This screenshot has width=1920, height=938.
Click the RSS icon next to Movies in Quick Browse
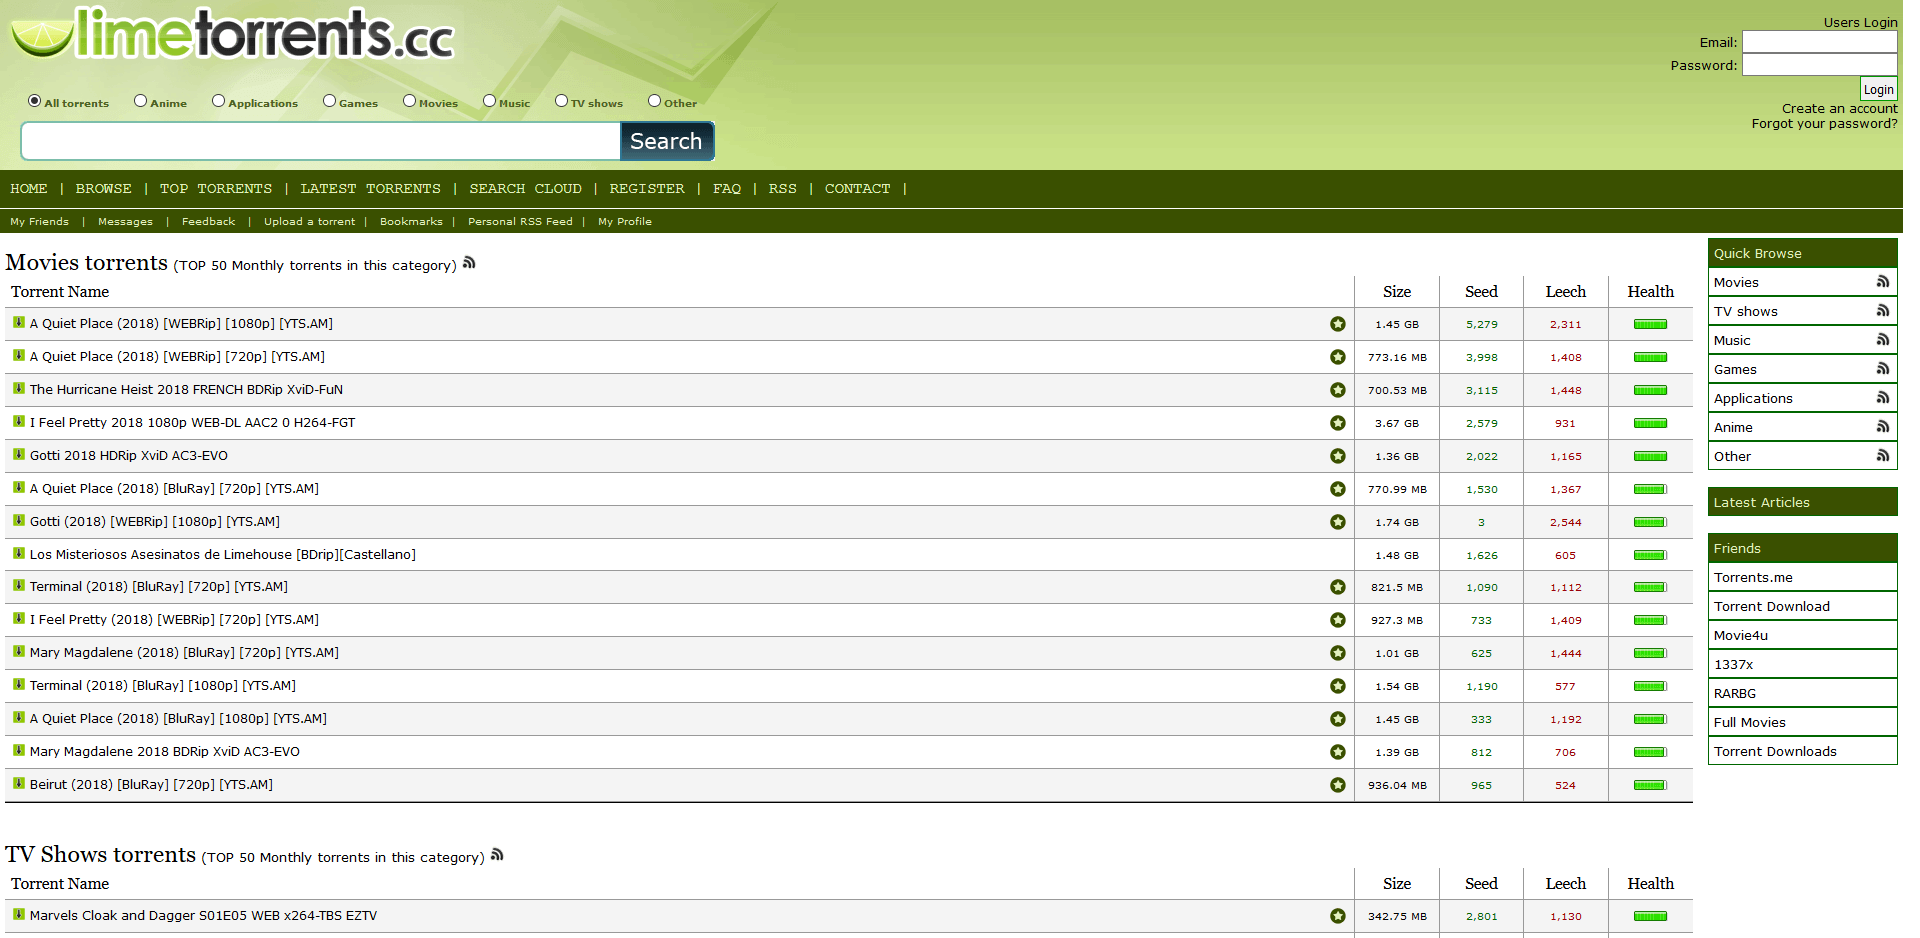click(x=1884, y=282)
